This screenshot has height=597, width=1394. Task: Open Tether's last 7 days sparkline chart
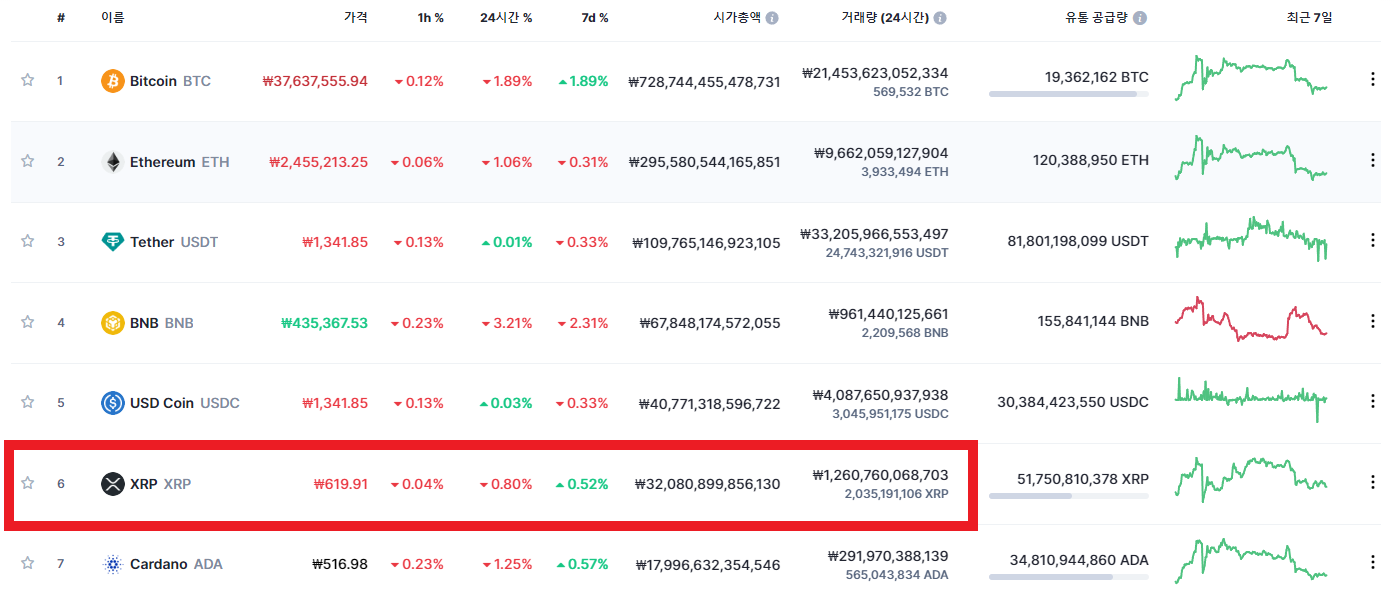tap(1251, 240)
